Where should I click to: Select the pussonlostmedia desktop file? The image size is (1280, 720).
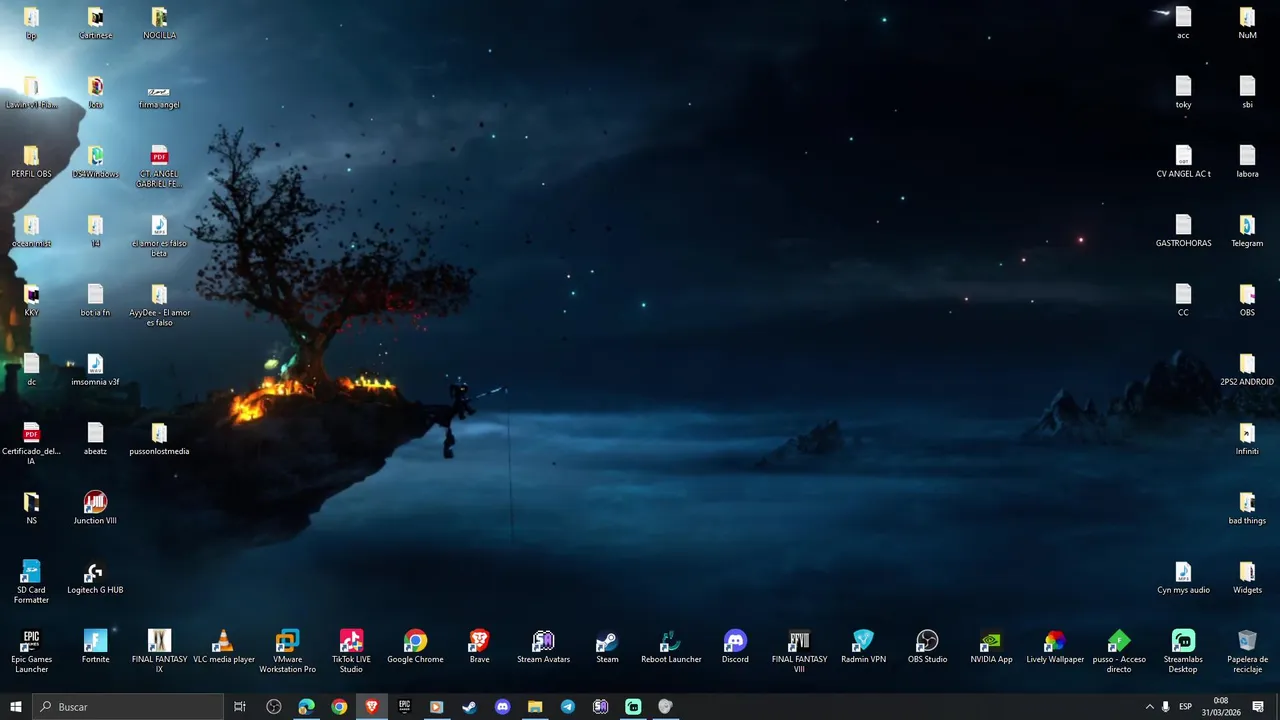point(159,439)
